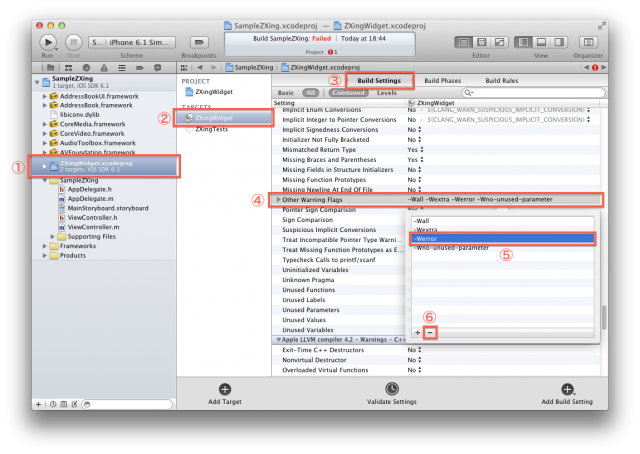640x454 pixels.
Task: Expand the Frameworks group
Action: click(x=44, y=246)
